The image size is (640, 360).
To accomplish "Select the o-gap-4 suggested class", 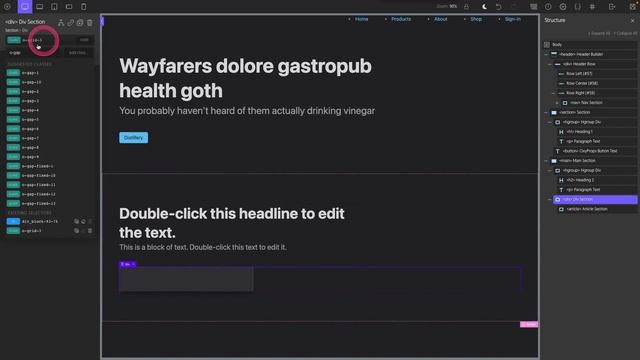I will [31, 110].
